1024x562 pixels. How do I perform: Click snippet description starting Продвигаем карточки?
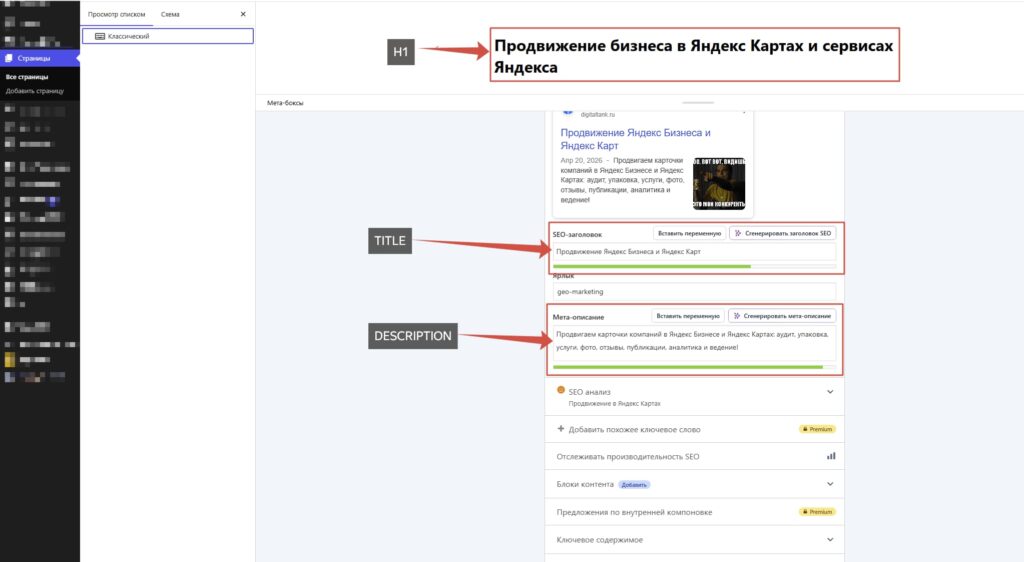(x=622, y=180)
